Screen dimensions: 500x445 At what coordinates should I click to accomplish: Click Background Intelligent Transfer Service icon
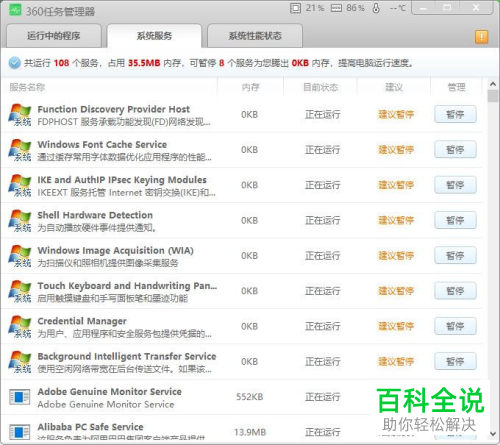coord(20,362)
